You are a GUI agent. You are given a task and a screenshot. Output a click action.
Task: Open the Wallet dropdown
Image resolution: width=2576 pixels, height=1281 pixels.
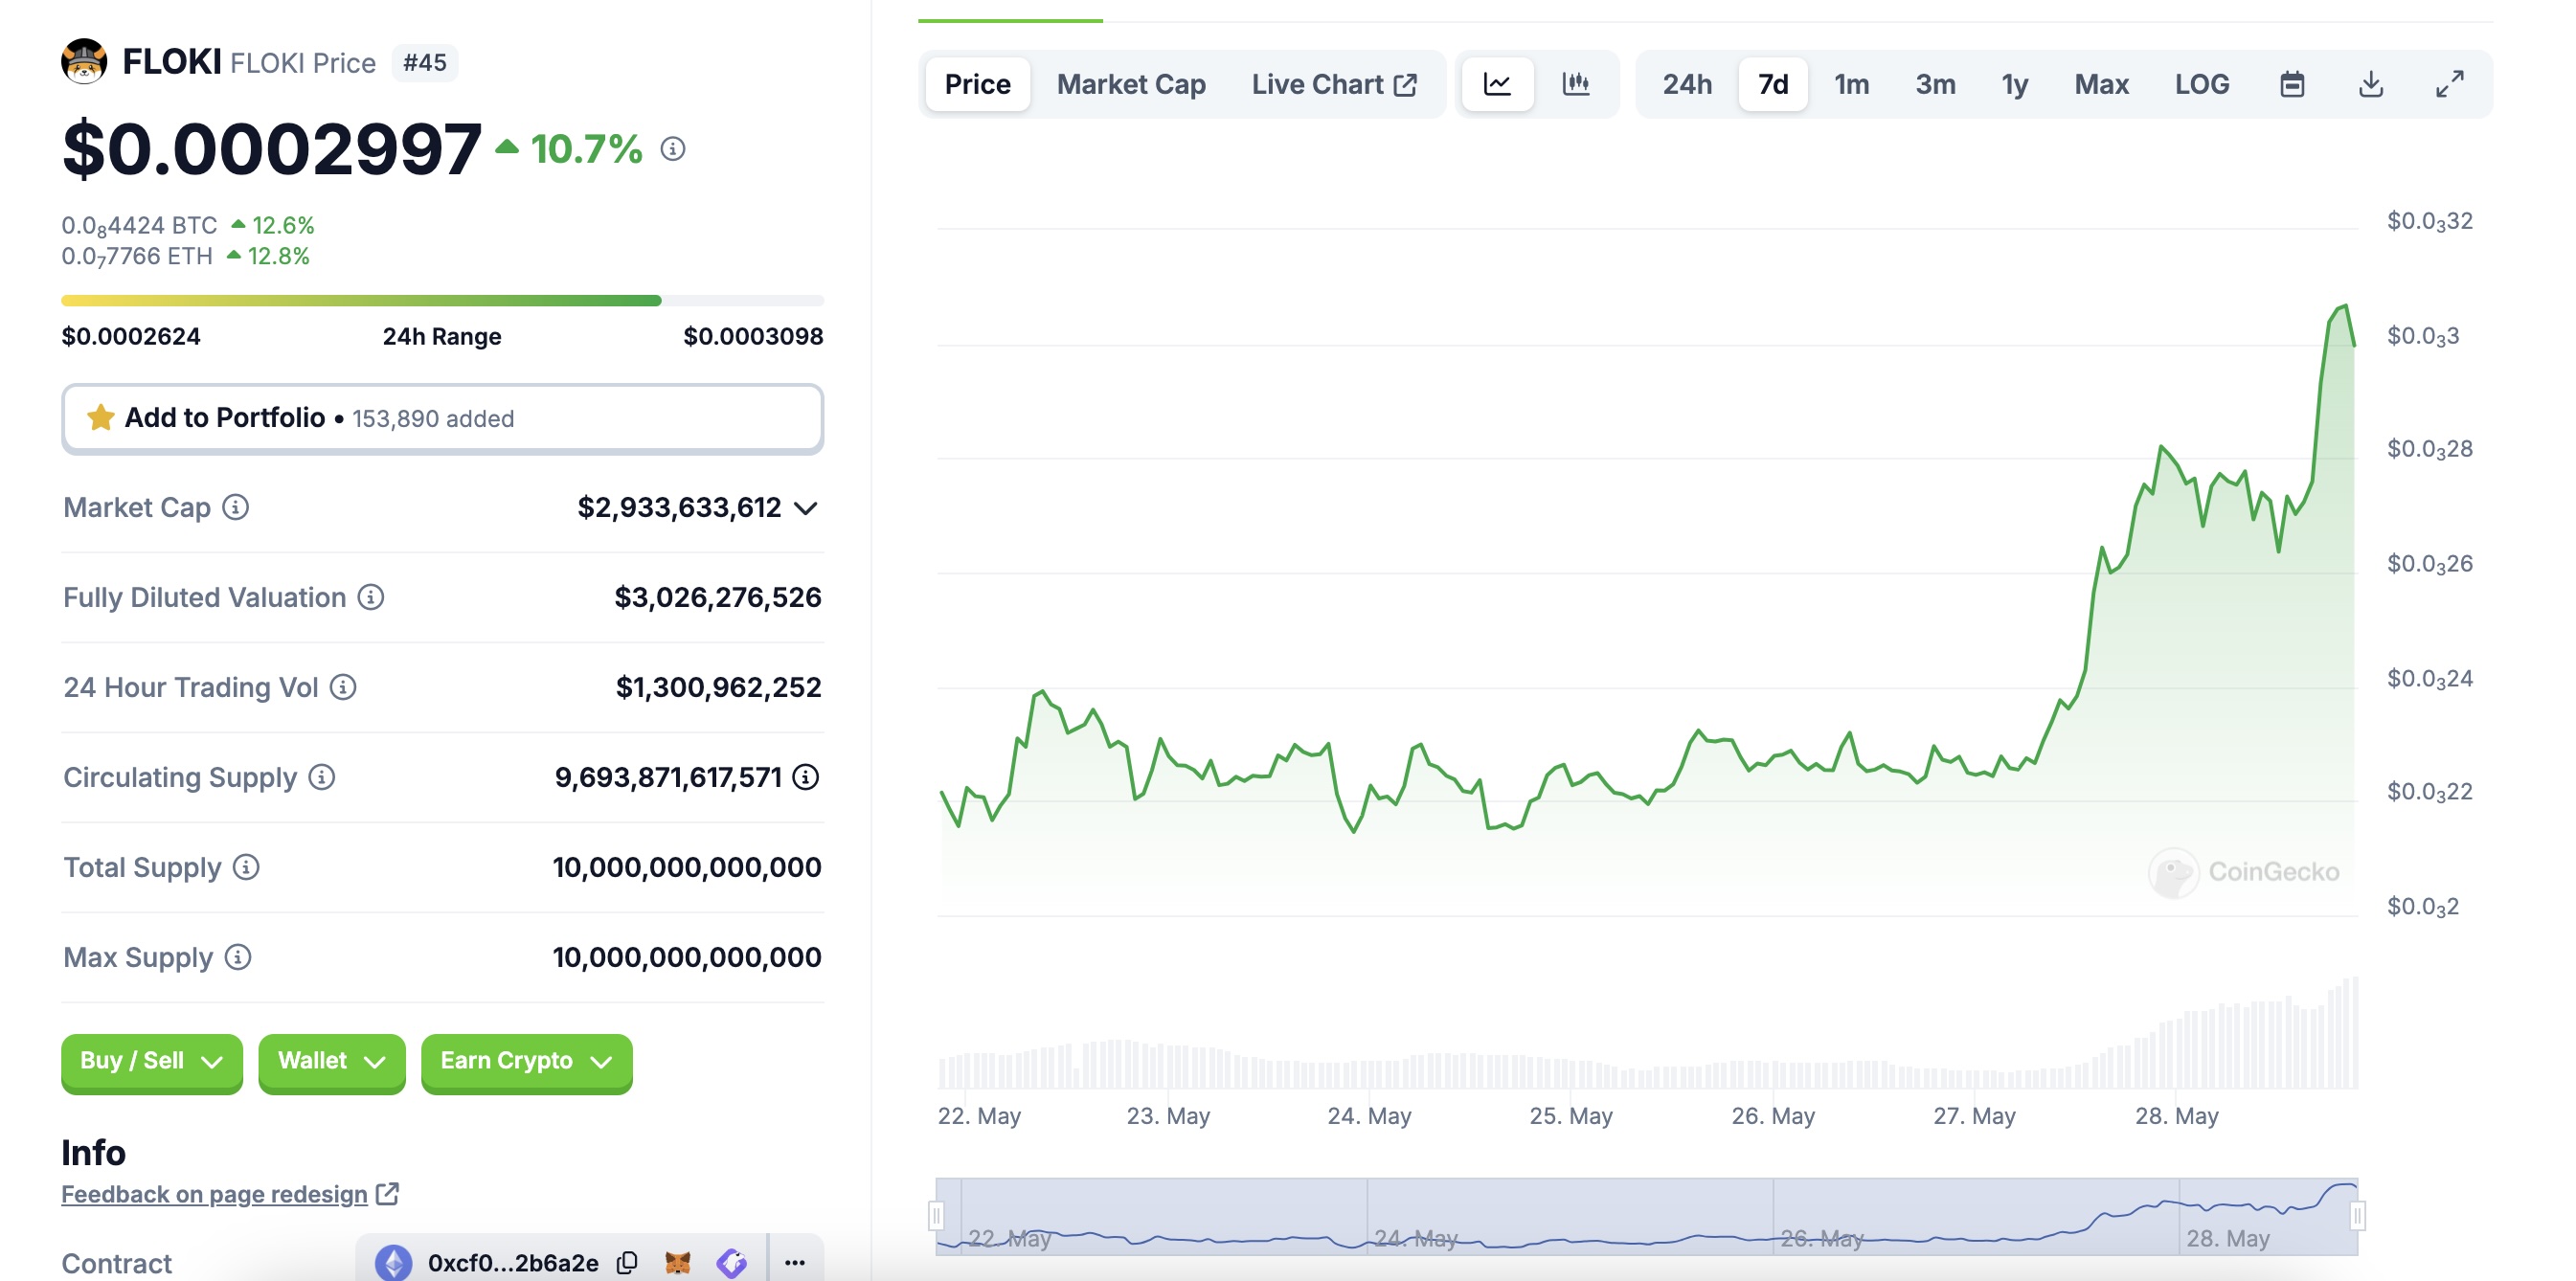pos(332,1062)
